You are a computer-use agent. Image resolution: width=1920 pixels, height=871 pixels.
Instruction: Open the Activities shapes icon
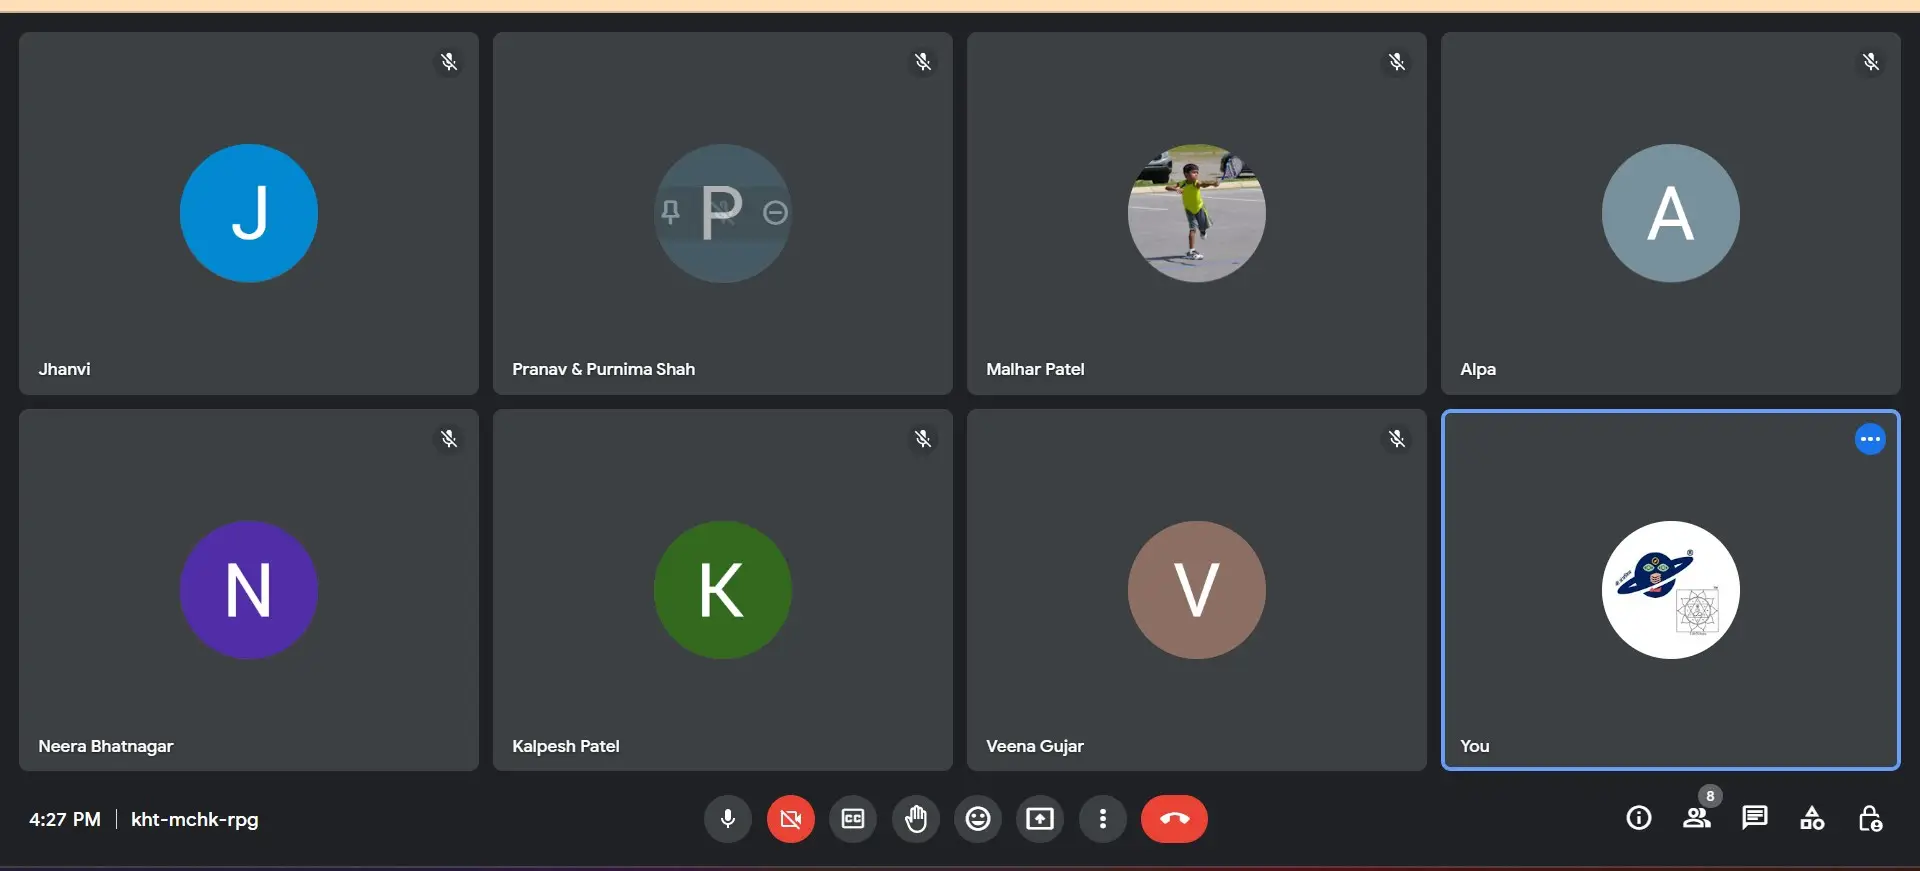click(x=1812, y=818)
